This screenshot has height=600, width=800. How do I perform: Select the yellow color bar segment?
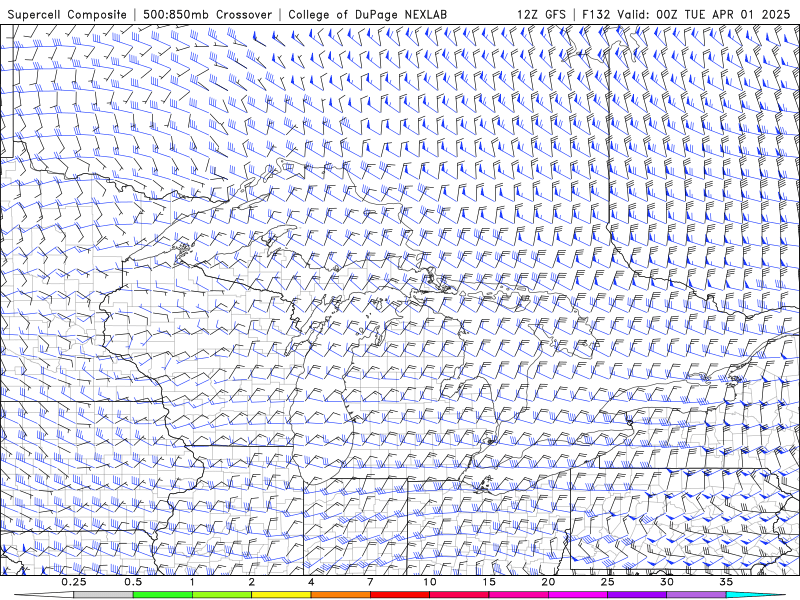(x=281, y=595)
